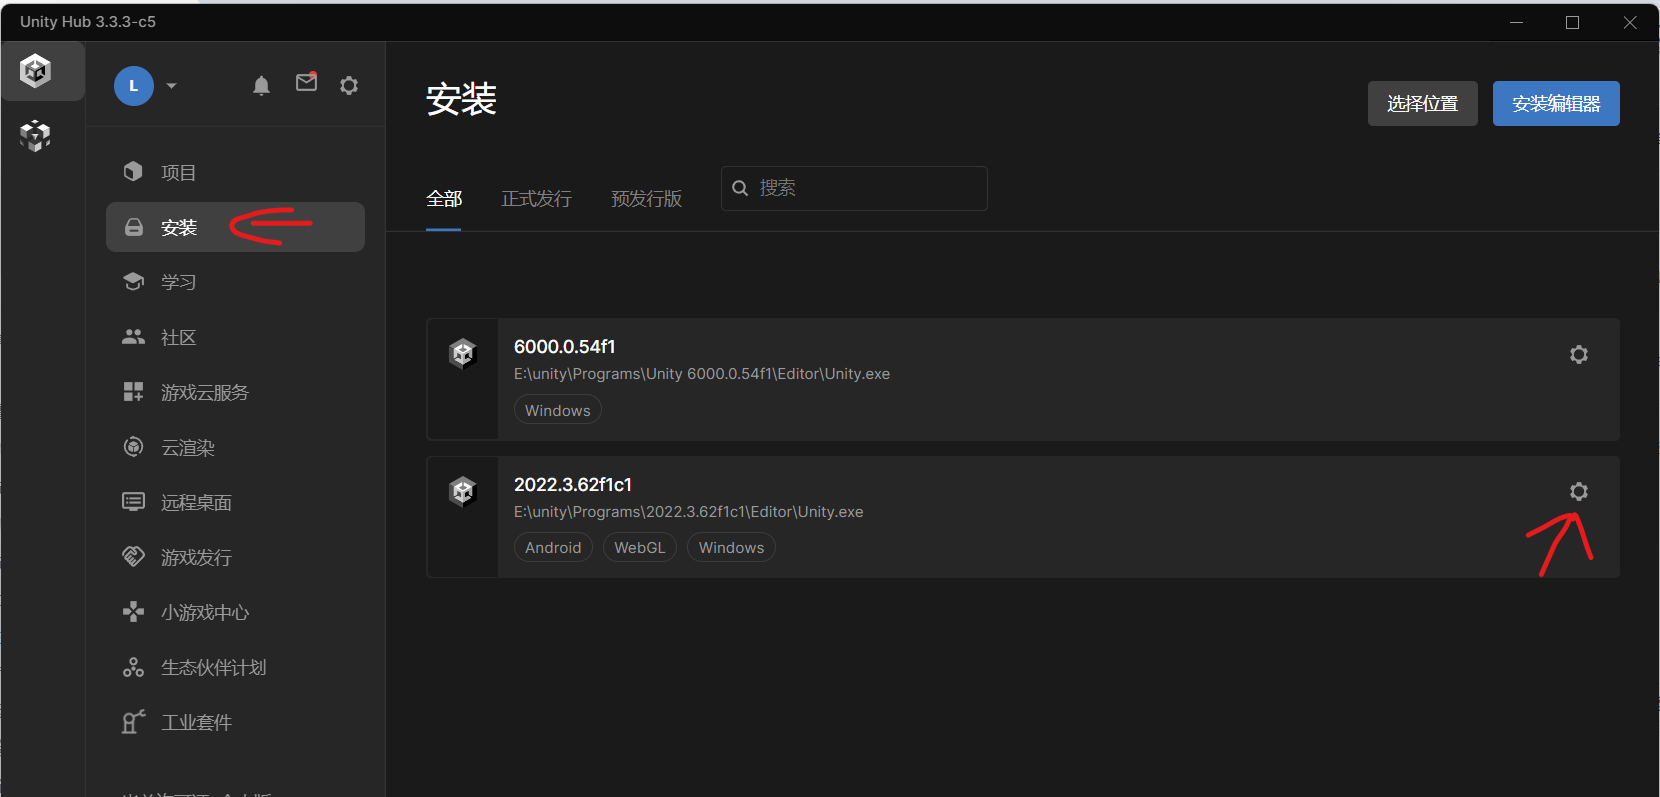The image size is (1660, 797).
Task: Click the 安装 drive icon
Action: tap(133, 227)
